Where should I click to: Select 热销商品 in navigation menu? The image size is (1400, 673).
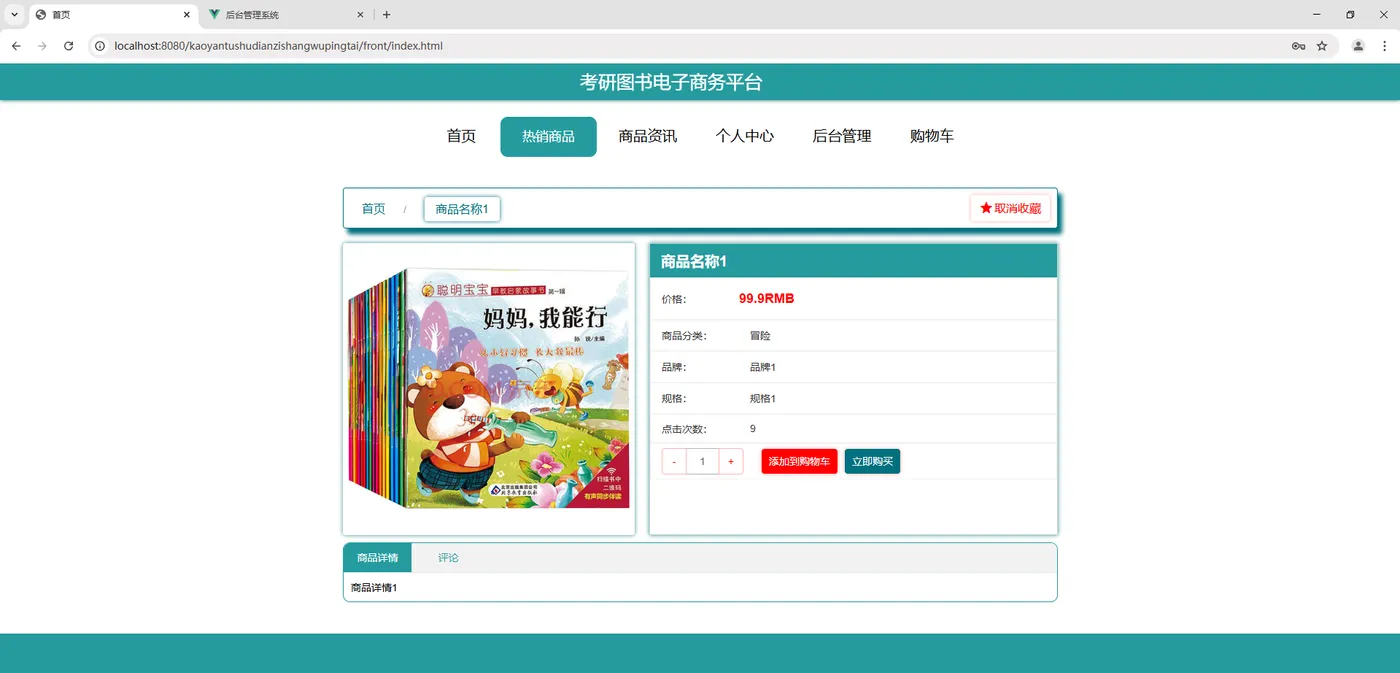point(548,136)
